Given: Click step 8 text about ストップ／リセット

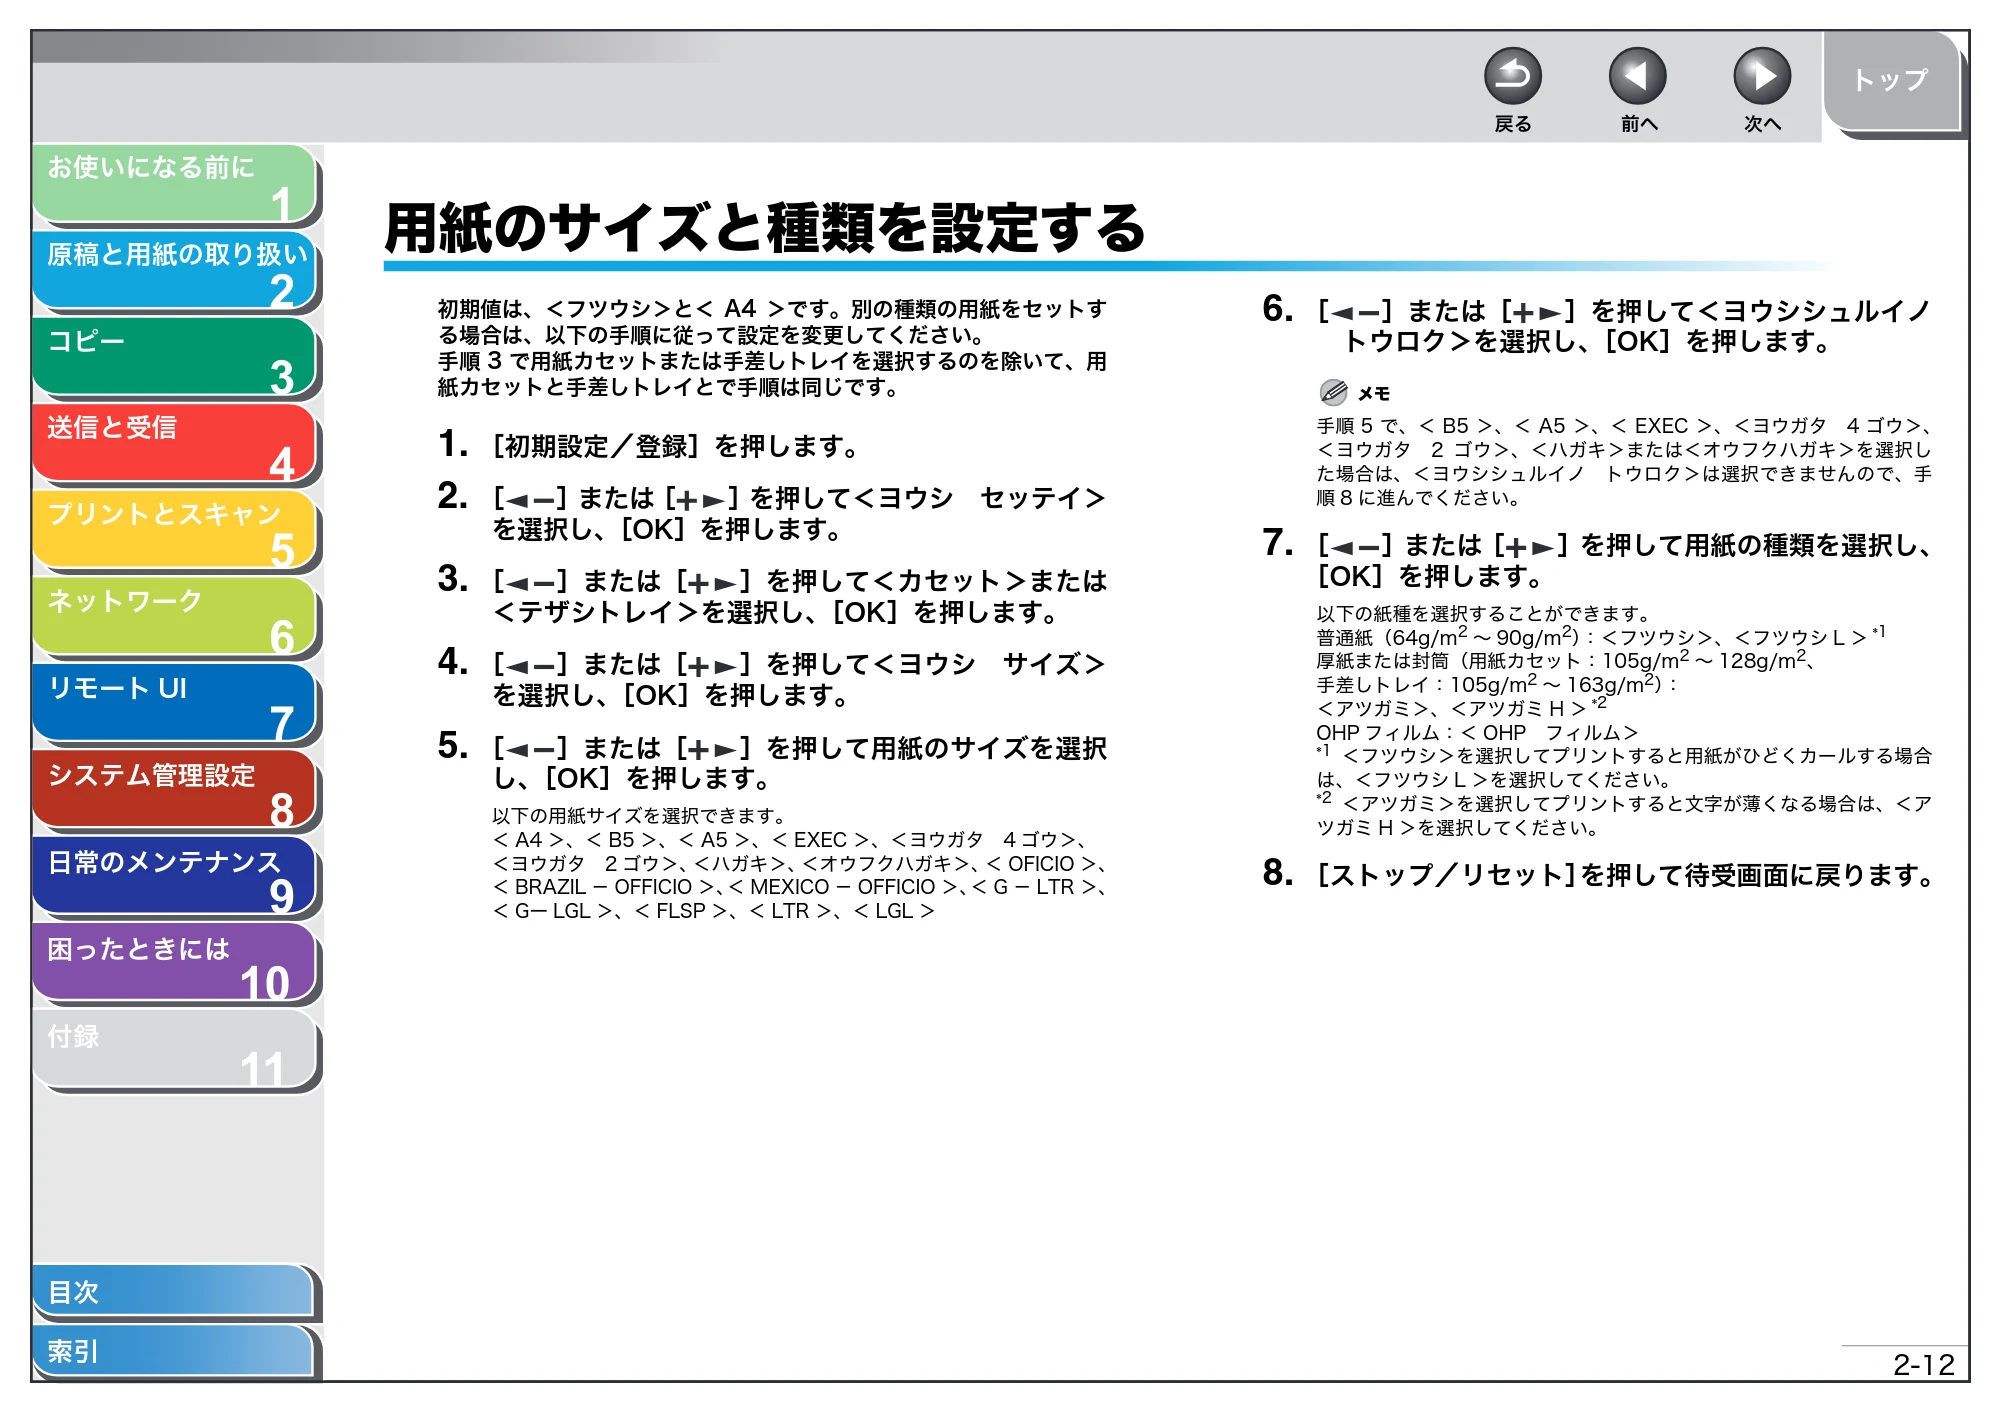Looking at the screenshot, I should click(x=1625, y=875).
